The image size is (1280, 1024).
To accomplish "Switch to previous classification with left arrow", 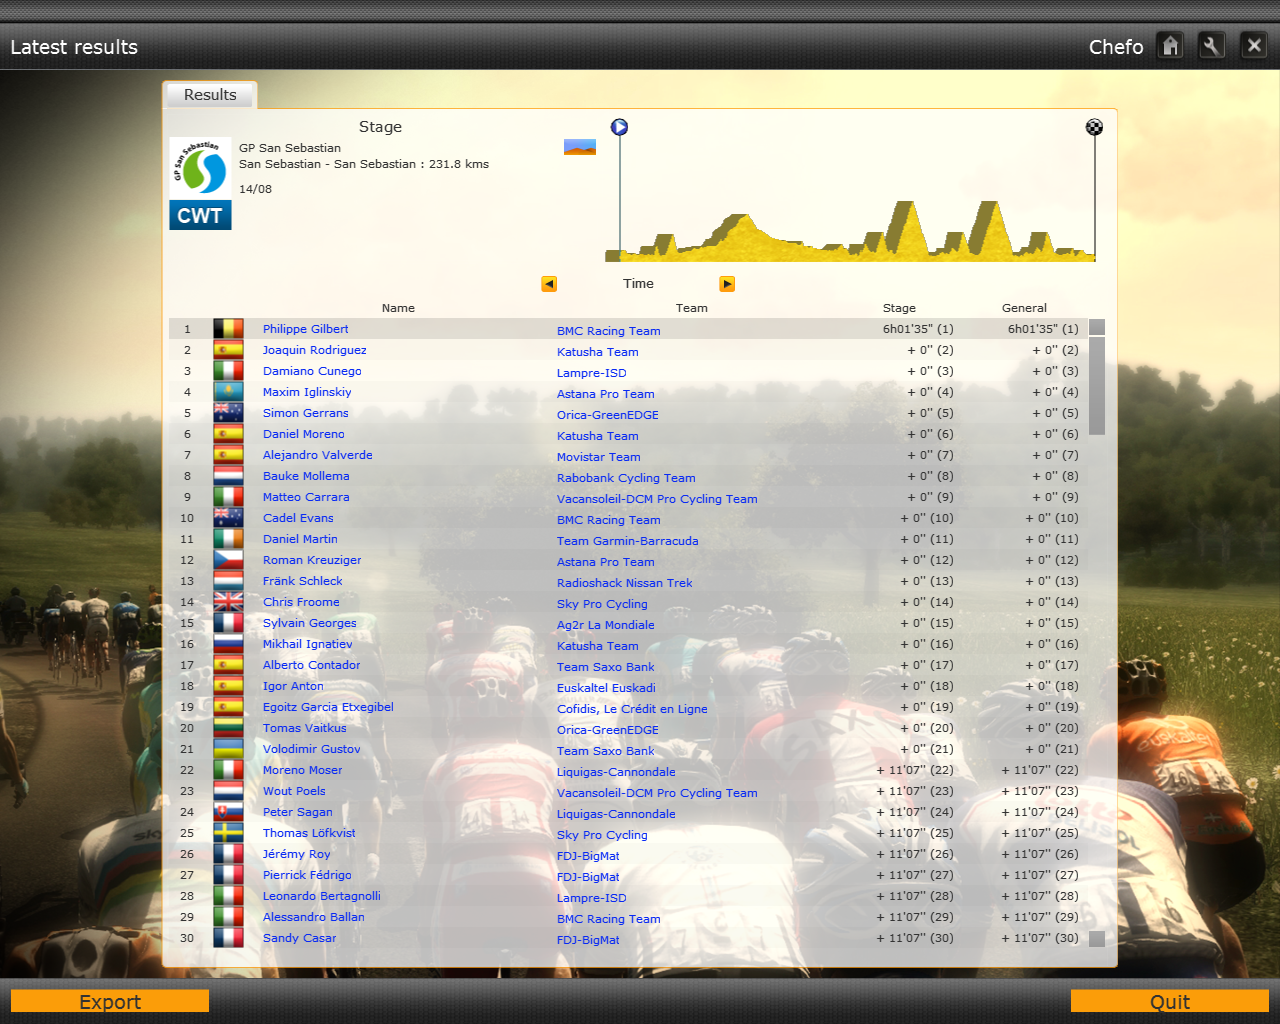I will click(549, 284).
